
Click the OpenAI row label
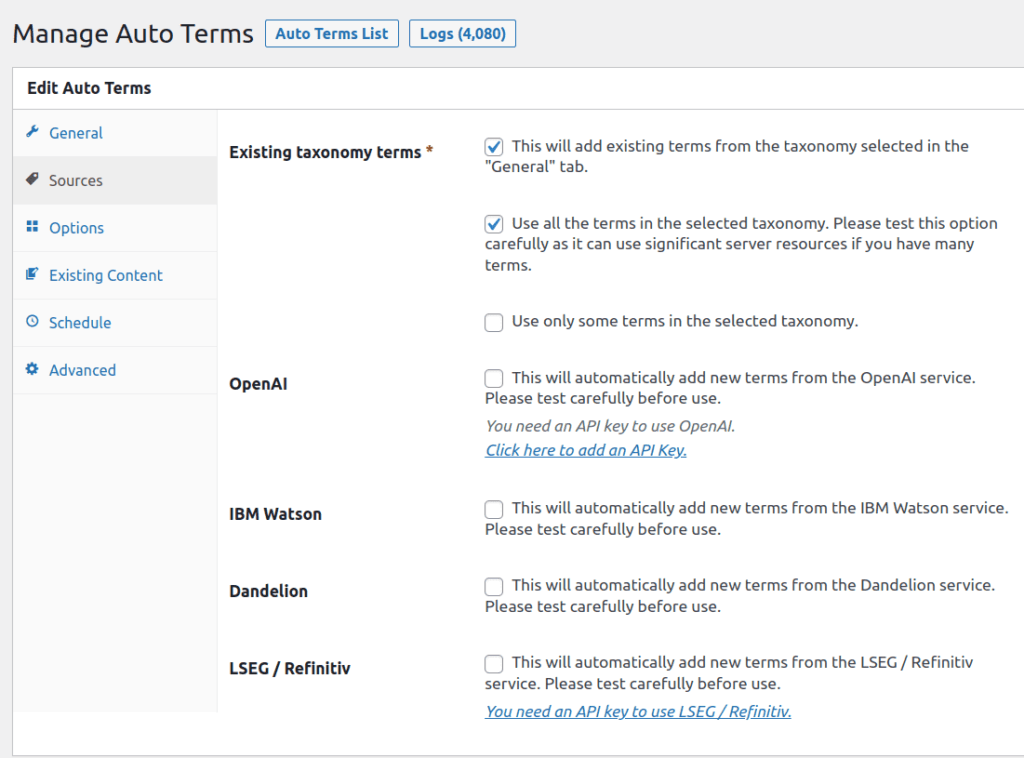pyautogui.click(x=258, y=384)
